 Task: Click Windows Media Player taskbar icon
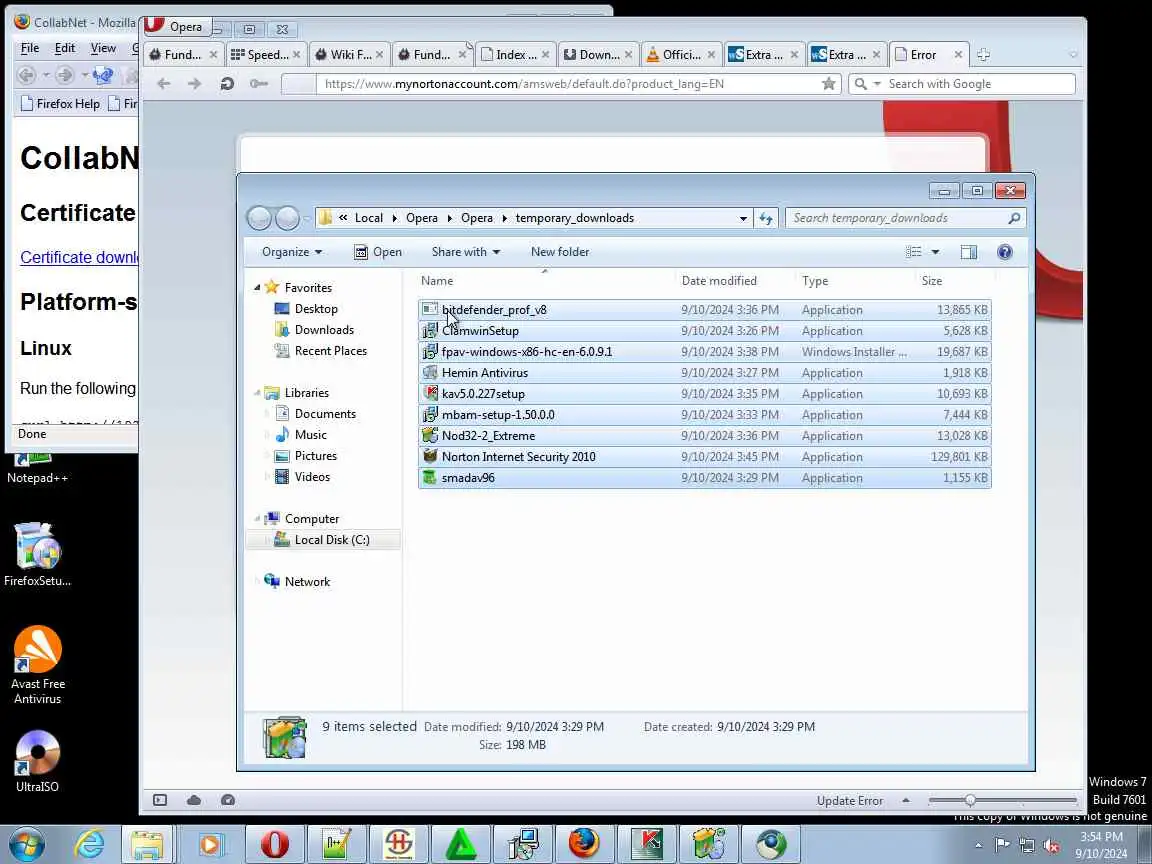[x=210, y=844]
